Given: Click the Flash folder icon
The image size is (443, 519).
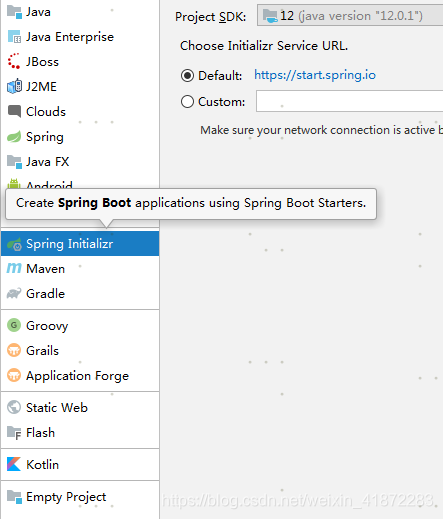Looking at the screenshot, I should pos(14,433).
